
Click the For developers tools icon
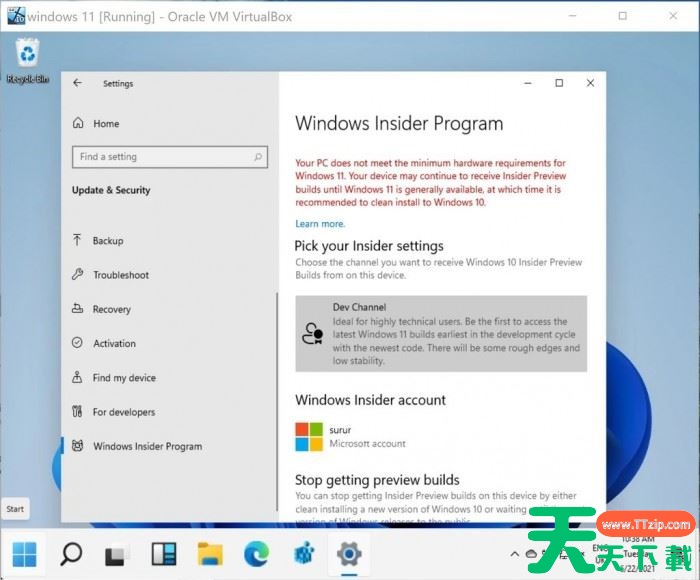click(77, 411)
